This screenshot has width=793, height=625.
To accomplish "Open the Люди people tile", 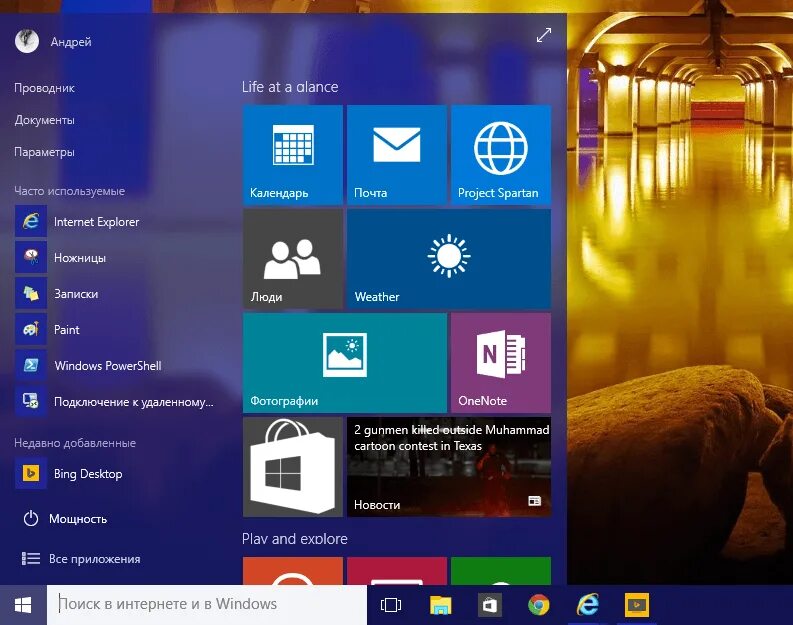I will (293, 259).
